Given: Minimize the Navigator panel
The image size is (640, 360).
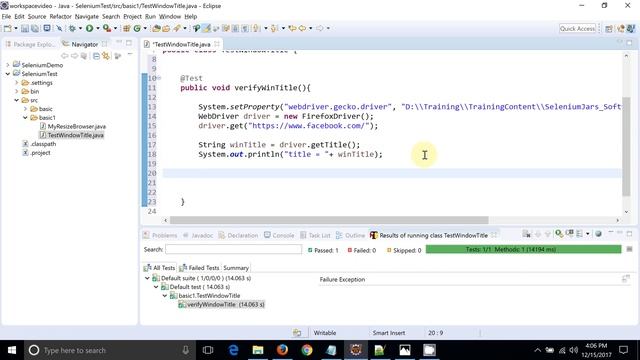Looking at the screenshot, I should [x=119, y=42].
